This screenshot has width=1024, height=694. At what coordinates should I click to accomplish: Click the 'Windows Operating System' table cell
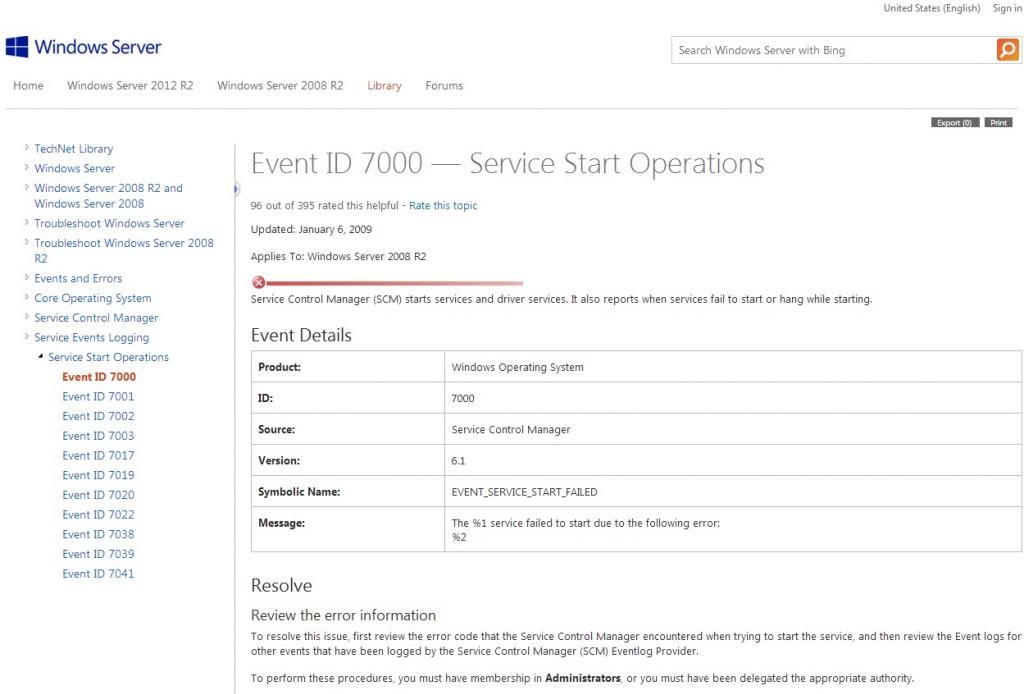(733, 367)
